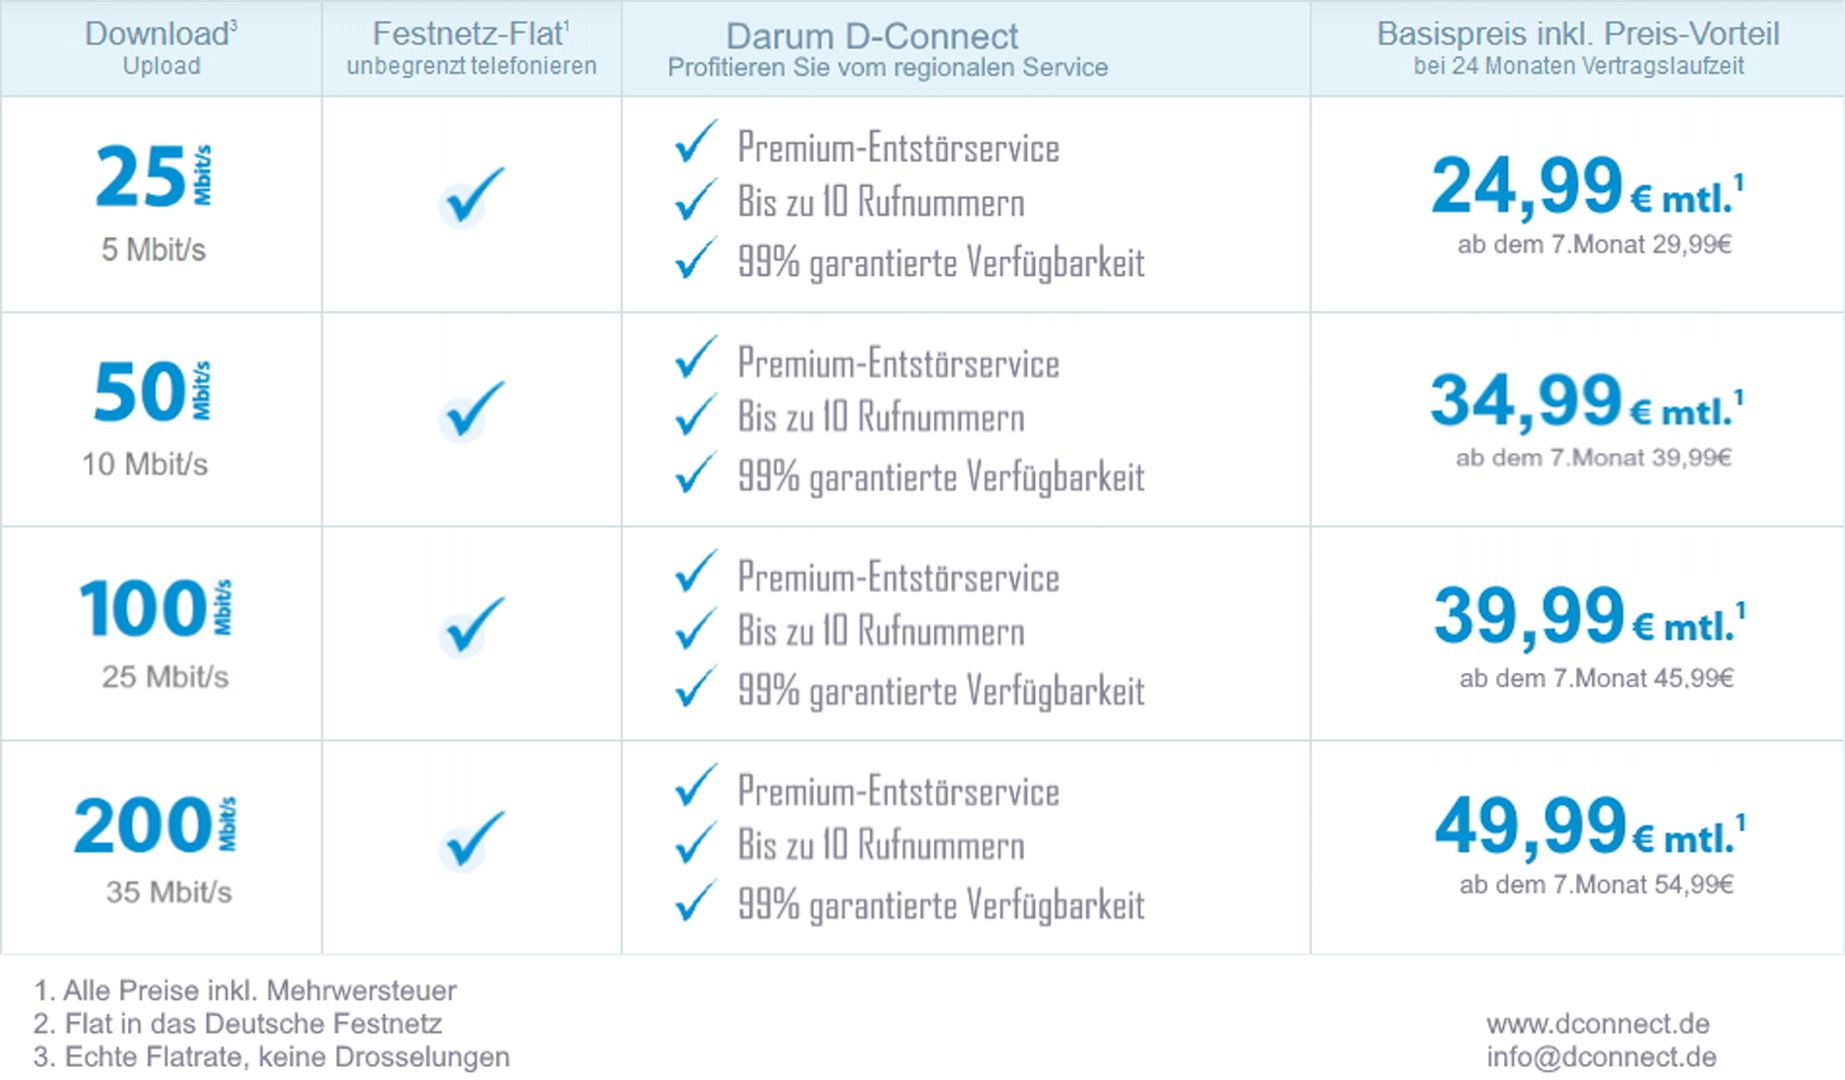
Task: Select the 100 Mbit/s download speed
Action: pyautogui.click(x=155, y=608)
